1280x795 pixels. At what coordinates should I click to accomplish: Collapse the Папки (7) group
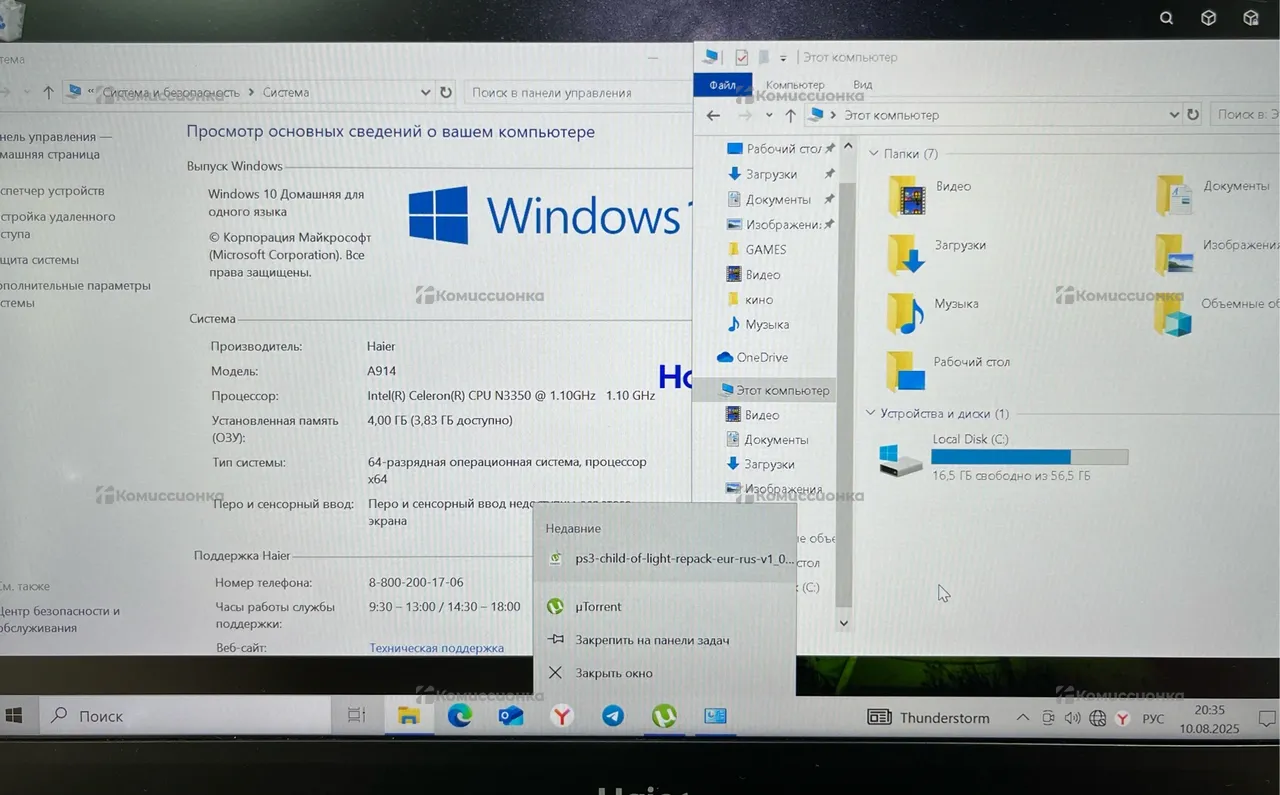tap(874, 154)
